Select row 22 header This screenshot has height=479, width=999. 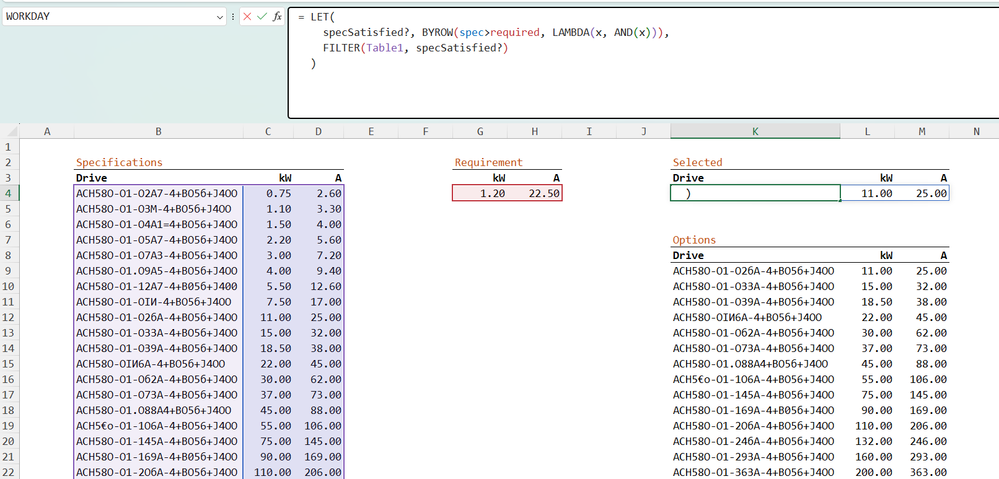tap(10, 472)
